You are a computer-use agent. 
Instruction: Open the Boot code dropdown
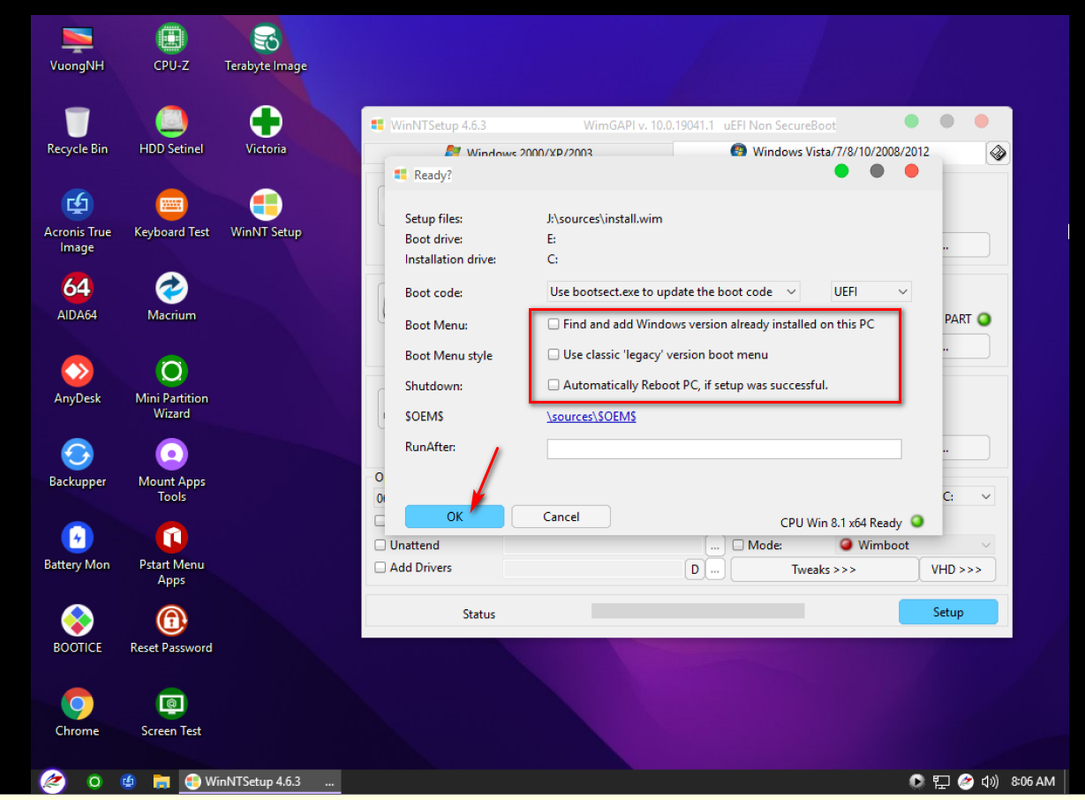pyautogui.click(x=673, y=292)
